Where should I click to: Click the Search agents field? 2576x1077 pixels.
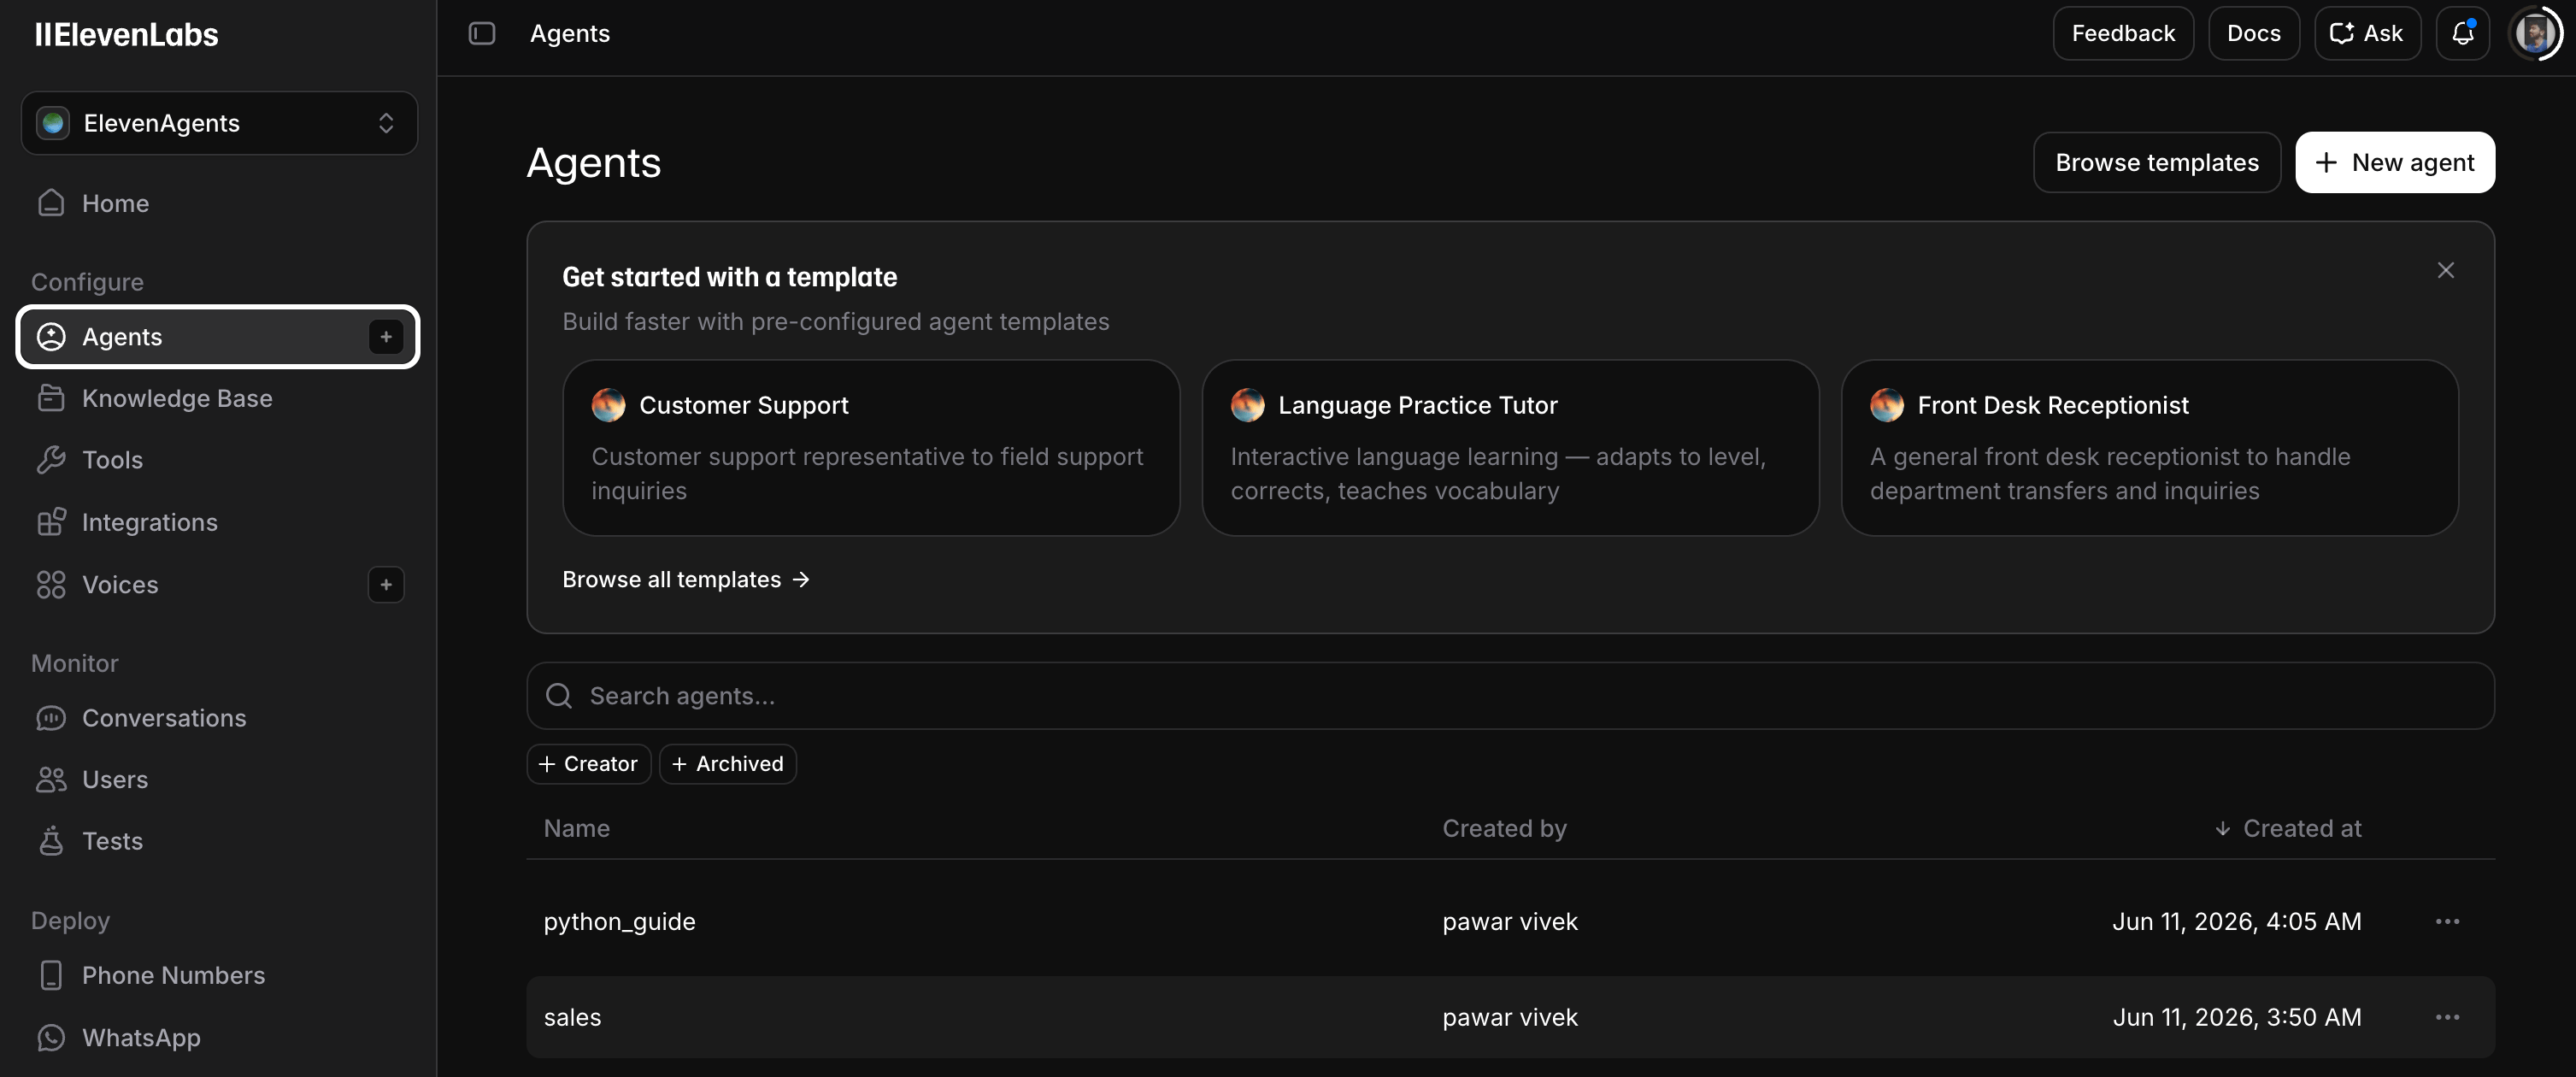tap(1510, 696)
